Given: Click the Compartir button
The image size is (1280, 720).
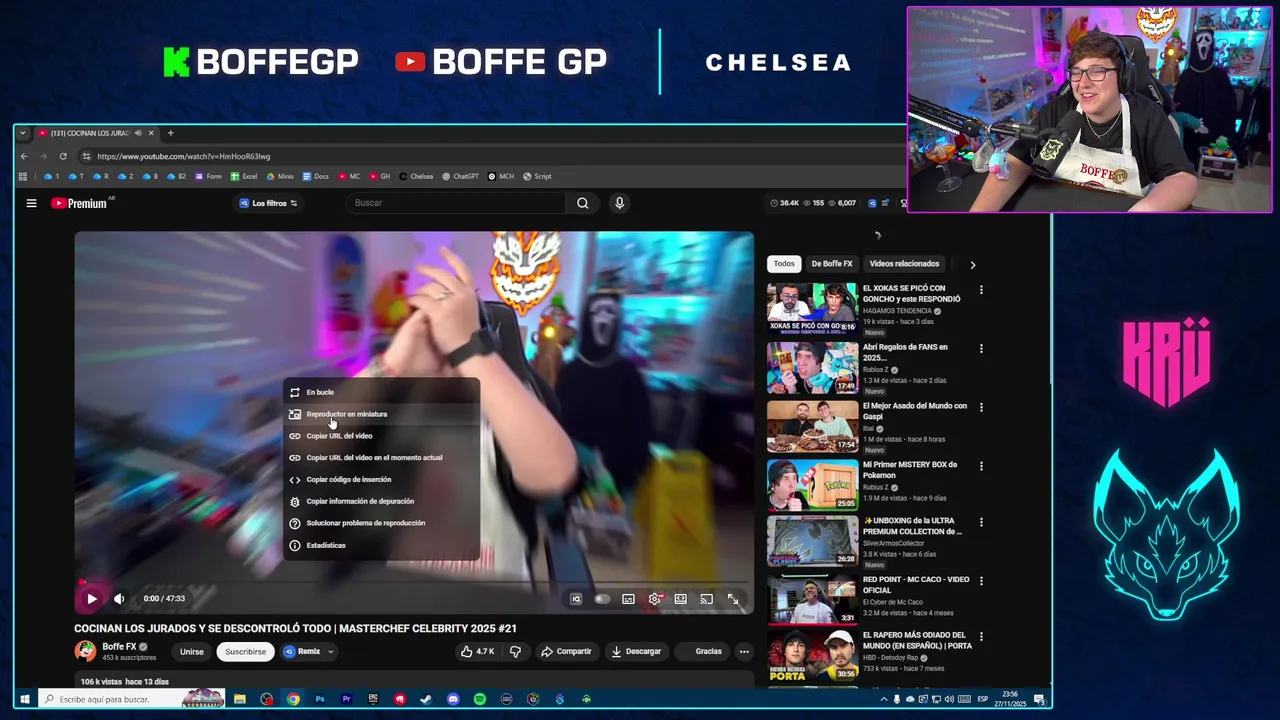Looking at the screenshot, I should click(x=566, y=651).
